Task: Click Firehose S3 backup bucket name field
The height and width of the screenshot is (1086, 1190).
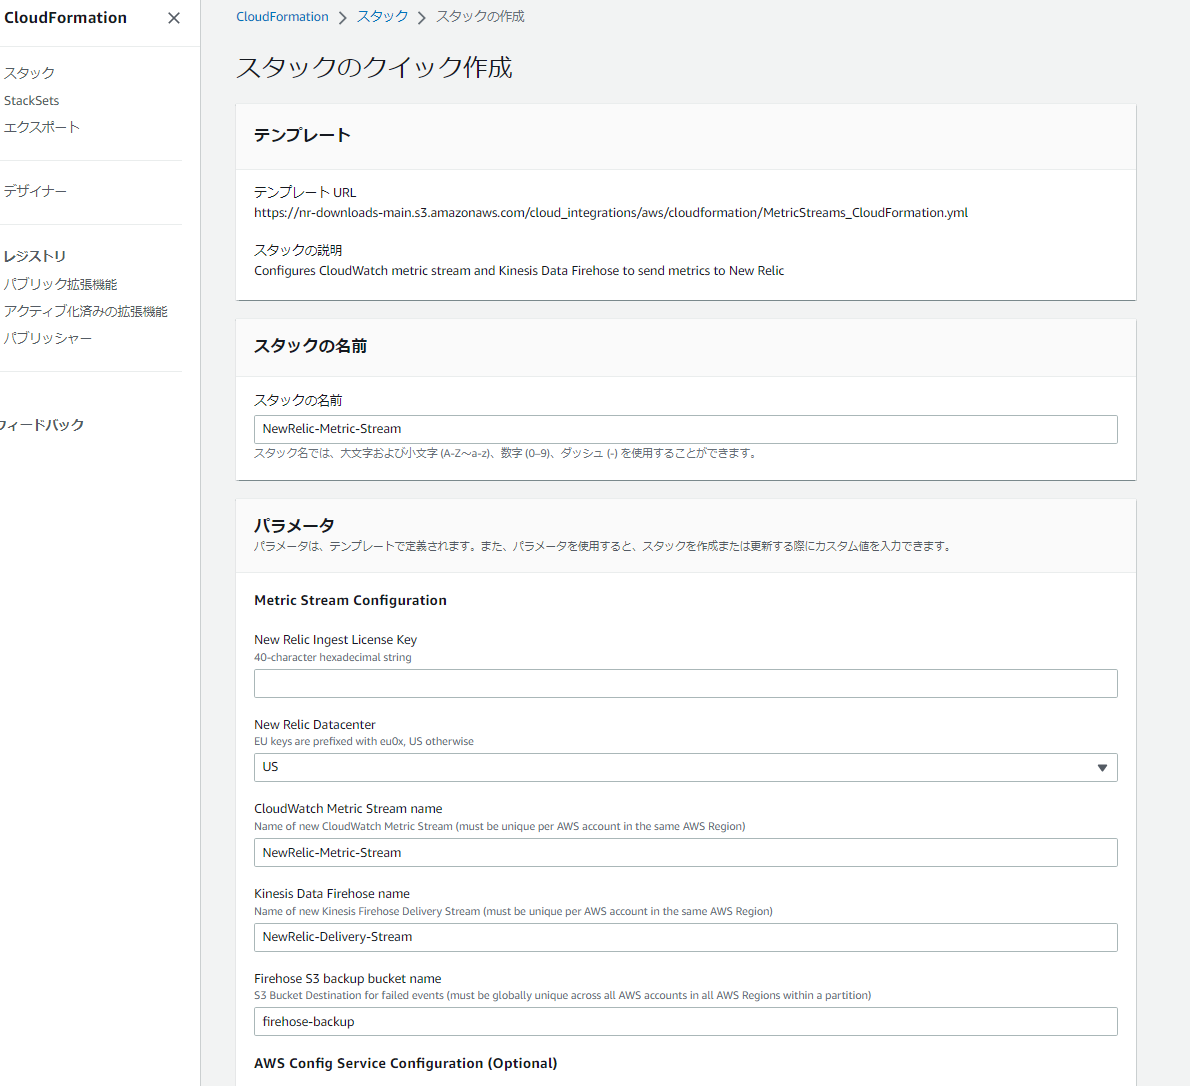Action: (x=685, y=1021)
